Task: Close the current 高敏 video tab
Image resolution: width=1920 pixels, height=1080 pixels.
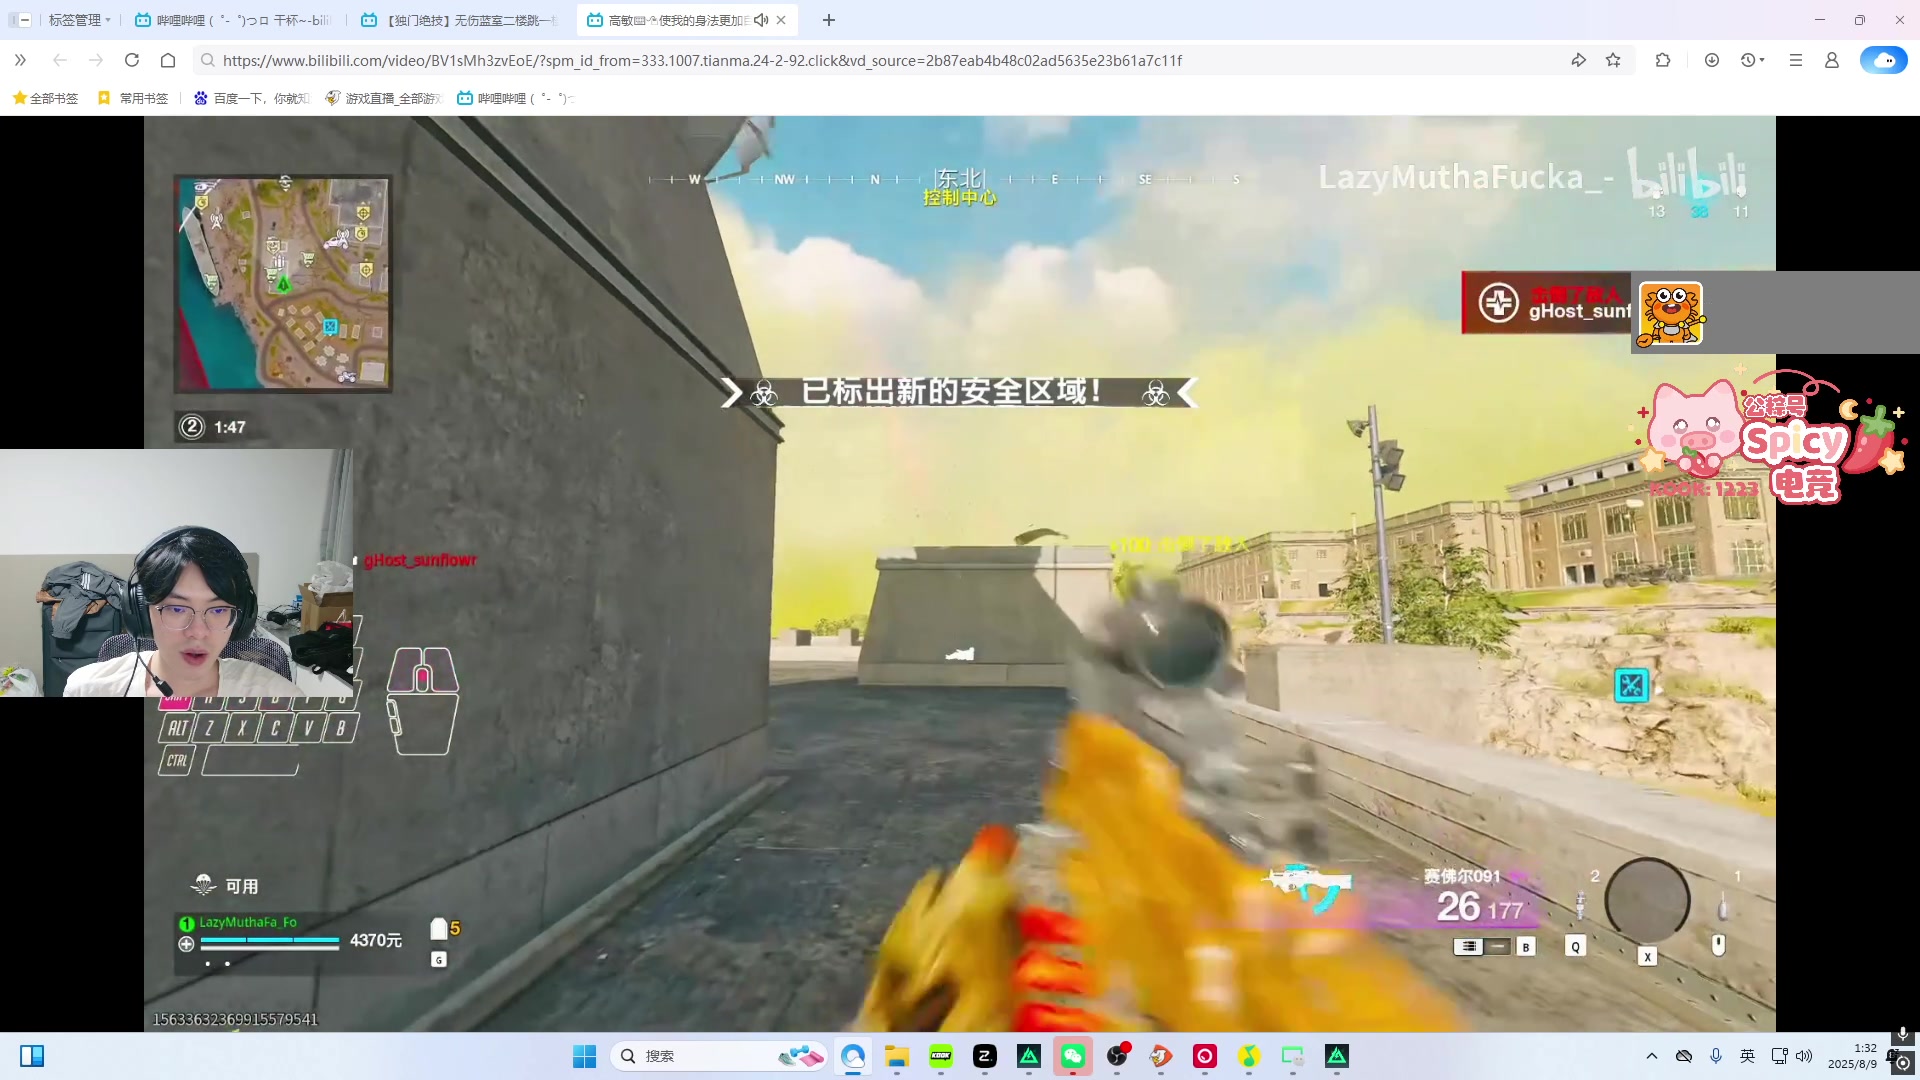Action: (781, 20)
